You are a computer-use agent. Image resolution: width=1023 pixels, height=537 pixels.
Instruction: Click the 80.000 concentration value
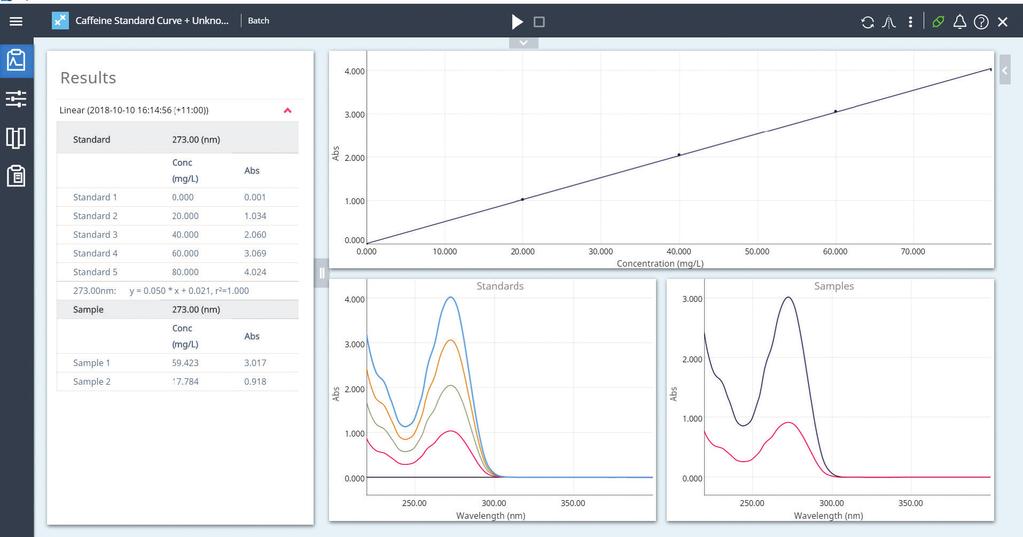click(185, 272)
